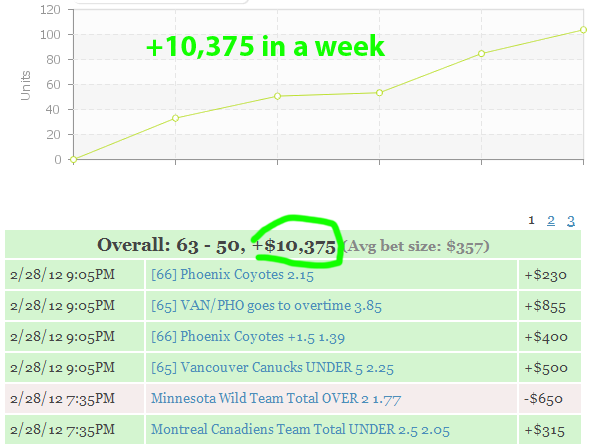Go to results page 3
The width and height of the screenshot is (589, 446).
point(571,220)
